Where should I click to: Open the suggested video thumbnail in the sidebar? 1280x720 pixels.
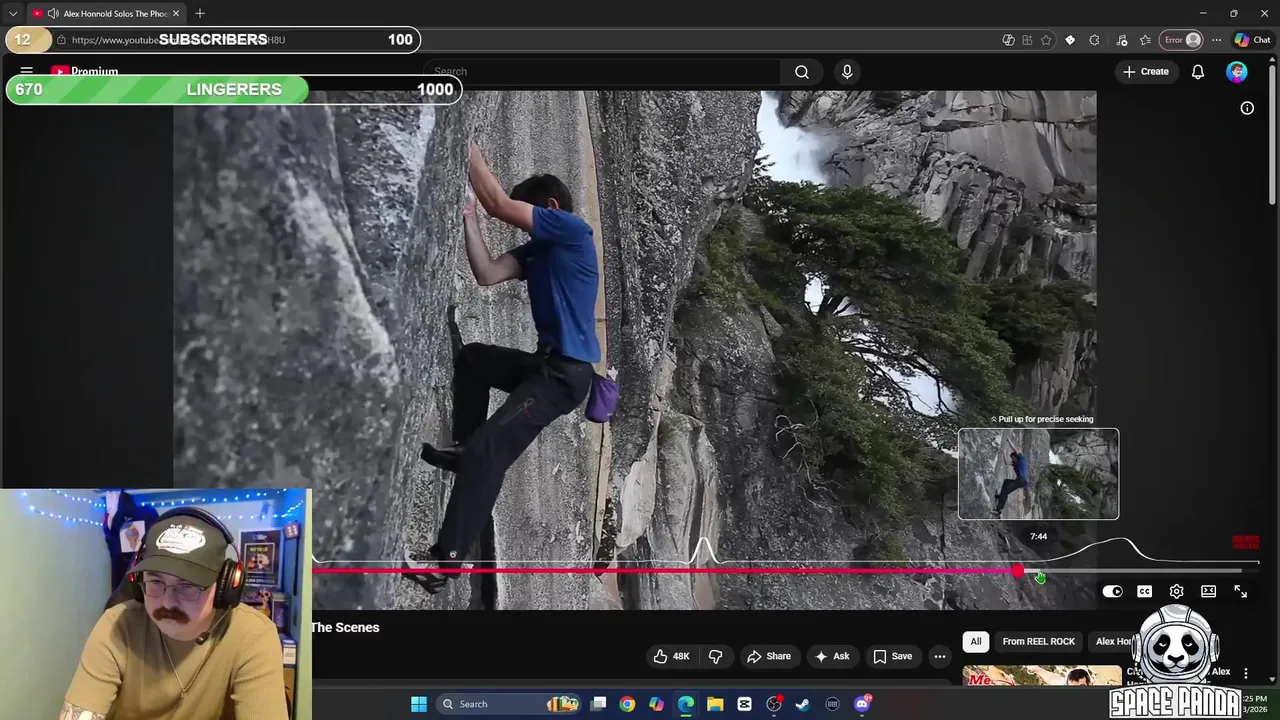point(1042,676)
